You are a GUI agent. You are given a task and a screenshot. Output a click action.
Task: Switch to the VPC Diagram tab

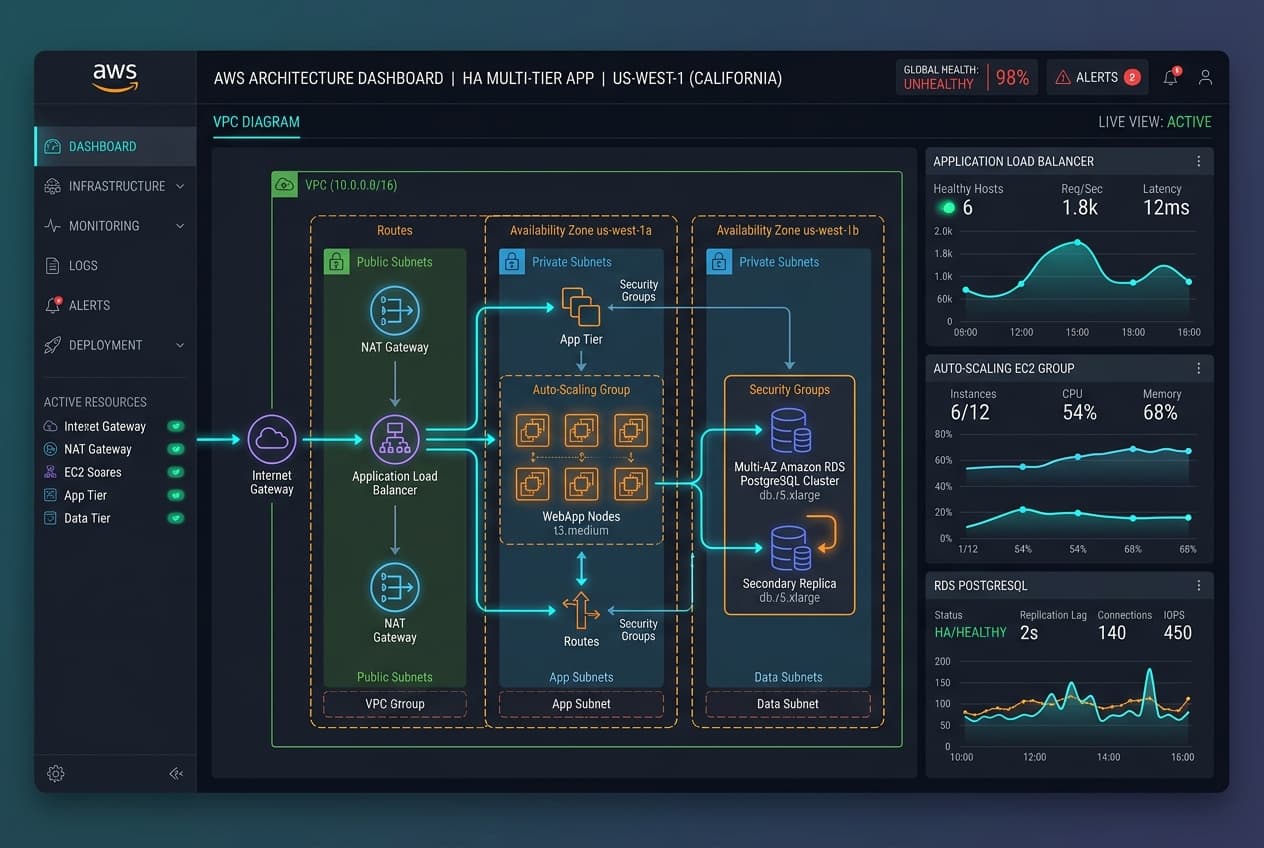pos(256,122)
